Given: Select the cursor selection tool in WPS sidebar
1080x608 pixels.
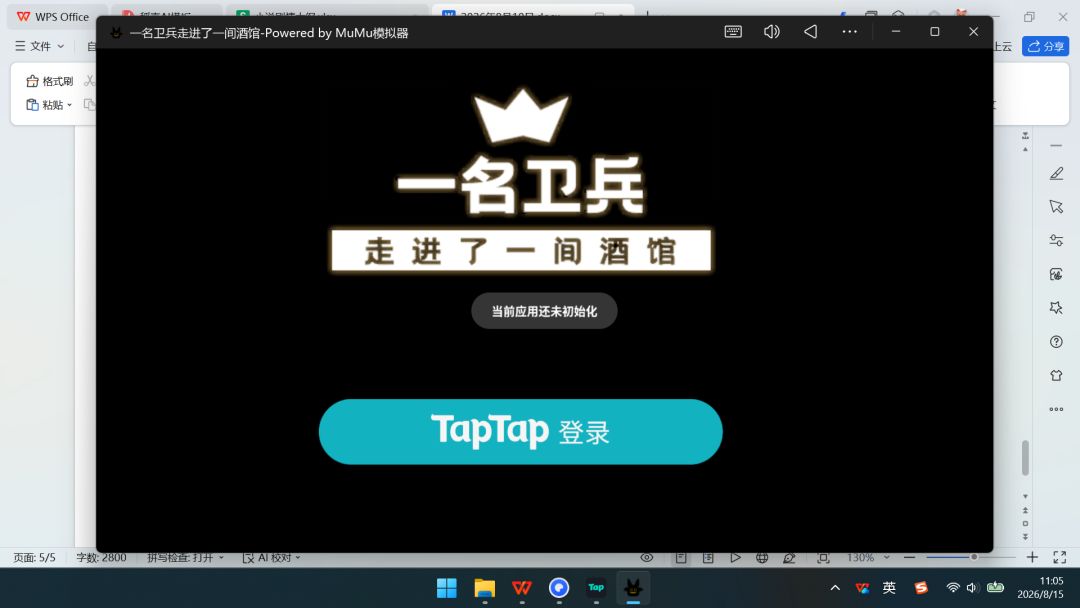Looking at the screenshot, I should 1056,207.
